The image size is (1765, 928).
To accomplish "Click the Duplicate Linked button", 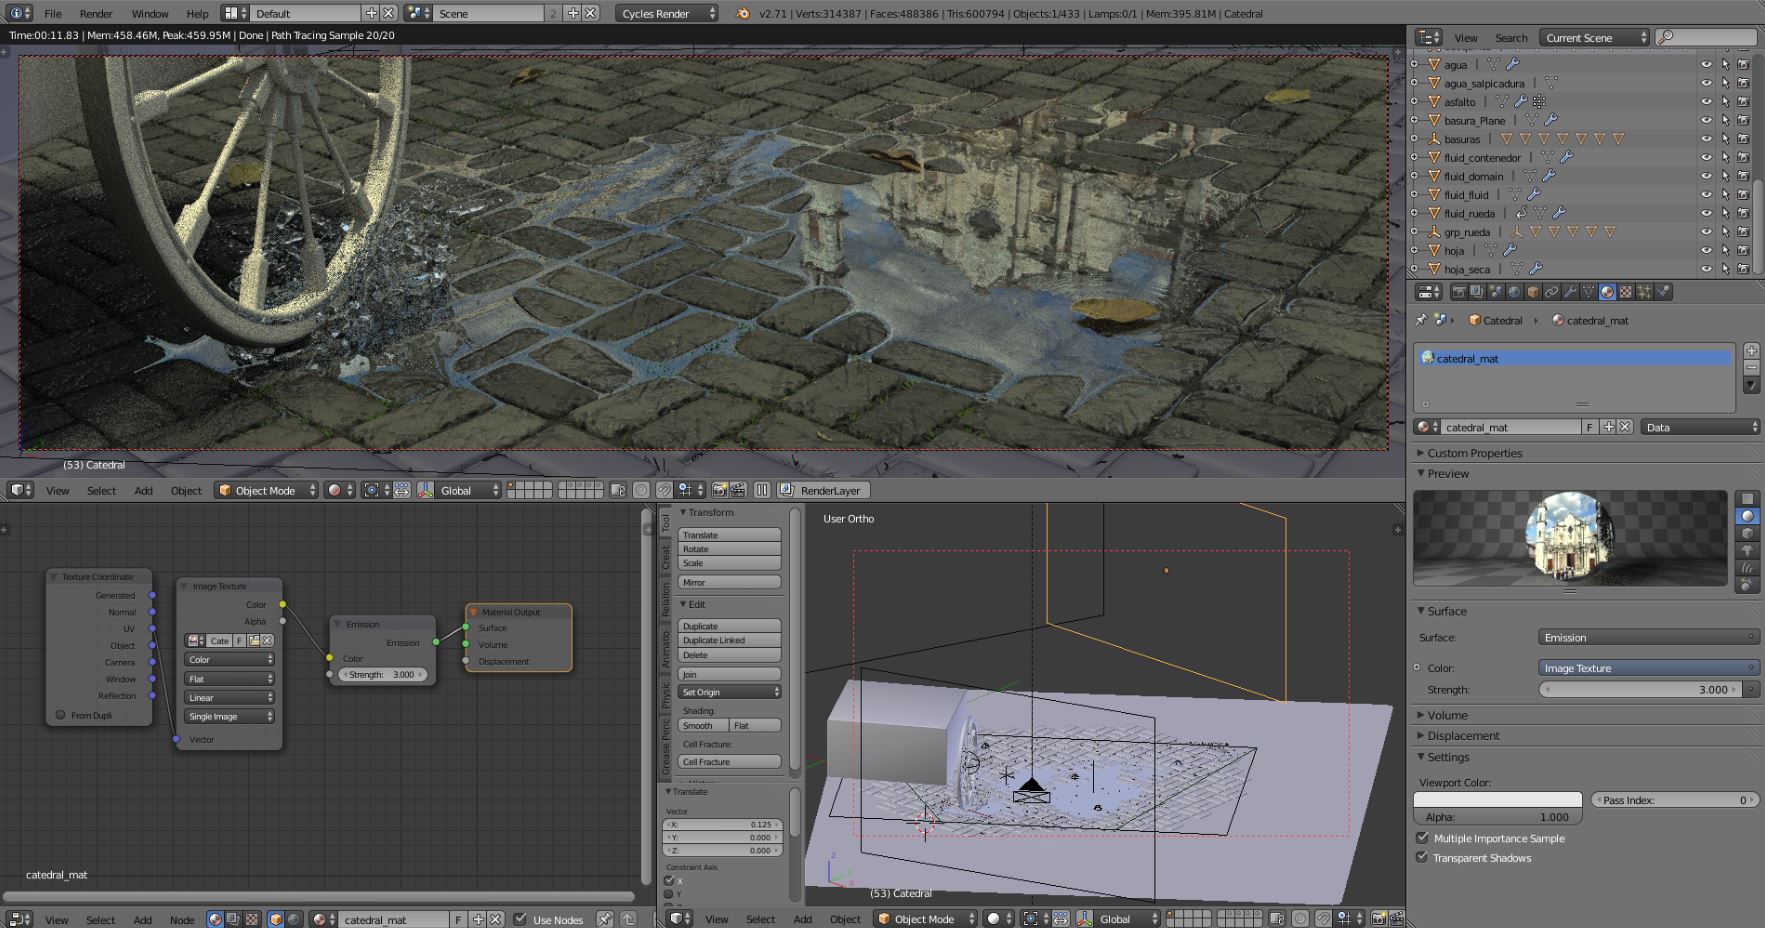I will click(x=729, y=640).
